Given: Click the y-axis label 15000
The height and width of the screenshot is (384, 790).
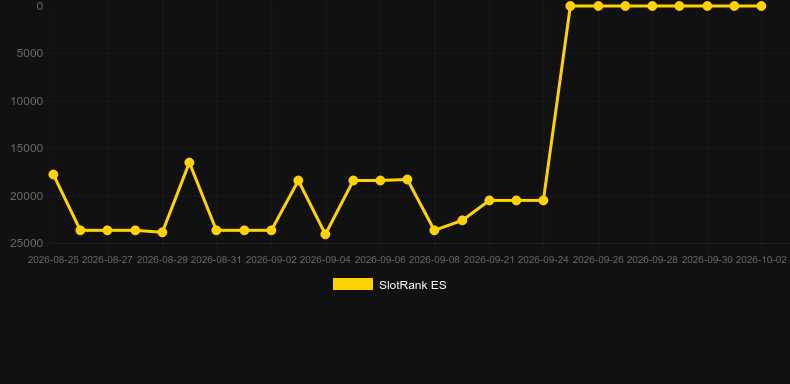Looking at the screenshot, I should tap(27, 149).
